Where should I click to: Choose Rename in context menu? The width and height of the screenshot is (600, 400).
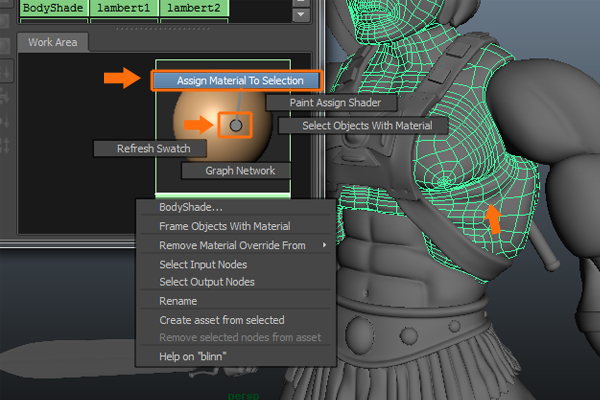pos(236,301)
